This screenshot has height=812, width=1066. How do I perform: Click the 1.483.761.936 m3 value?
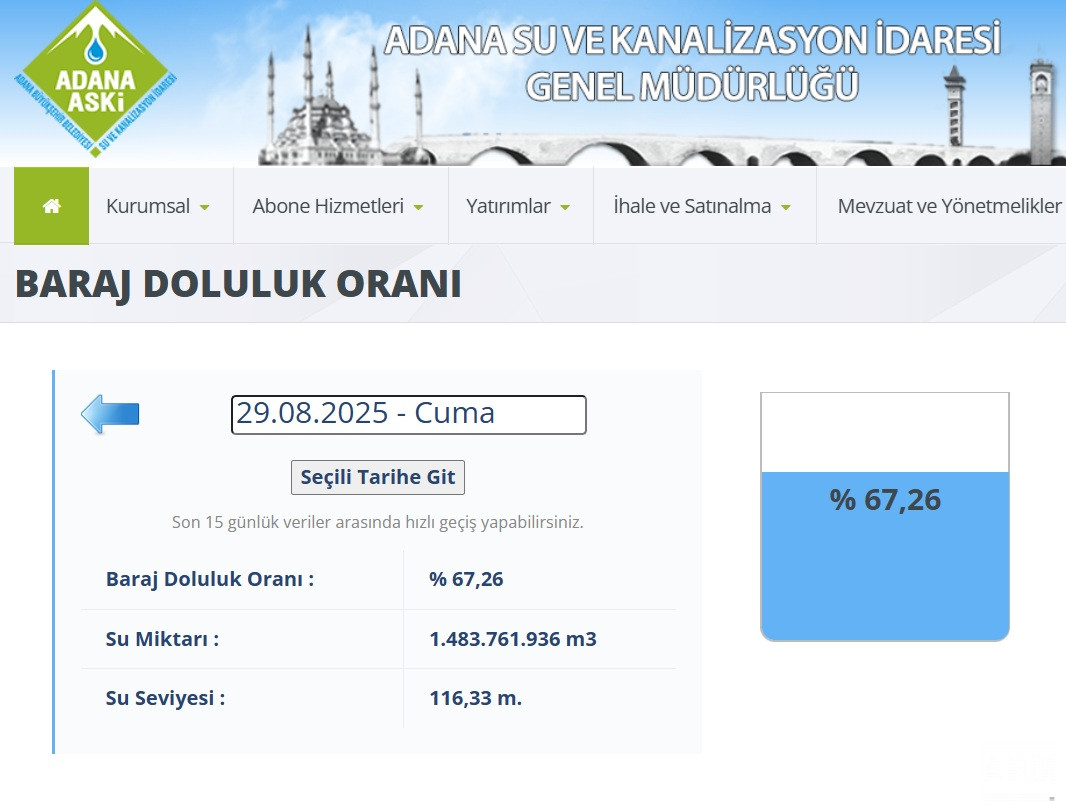pyautogui.click(x=513, y=639)
